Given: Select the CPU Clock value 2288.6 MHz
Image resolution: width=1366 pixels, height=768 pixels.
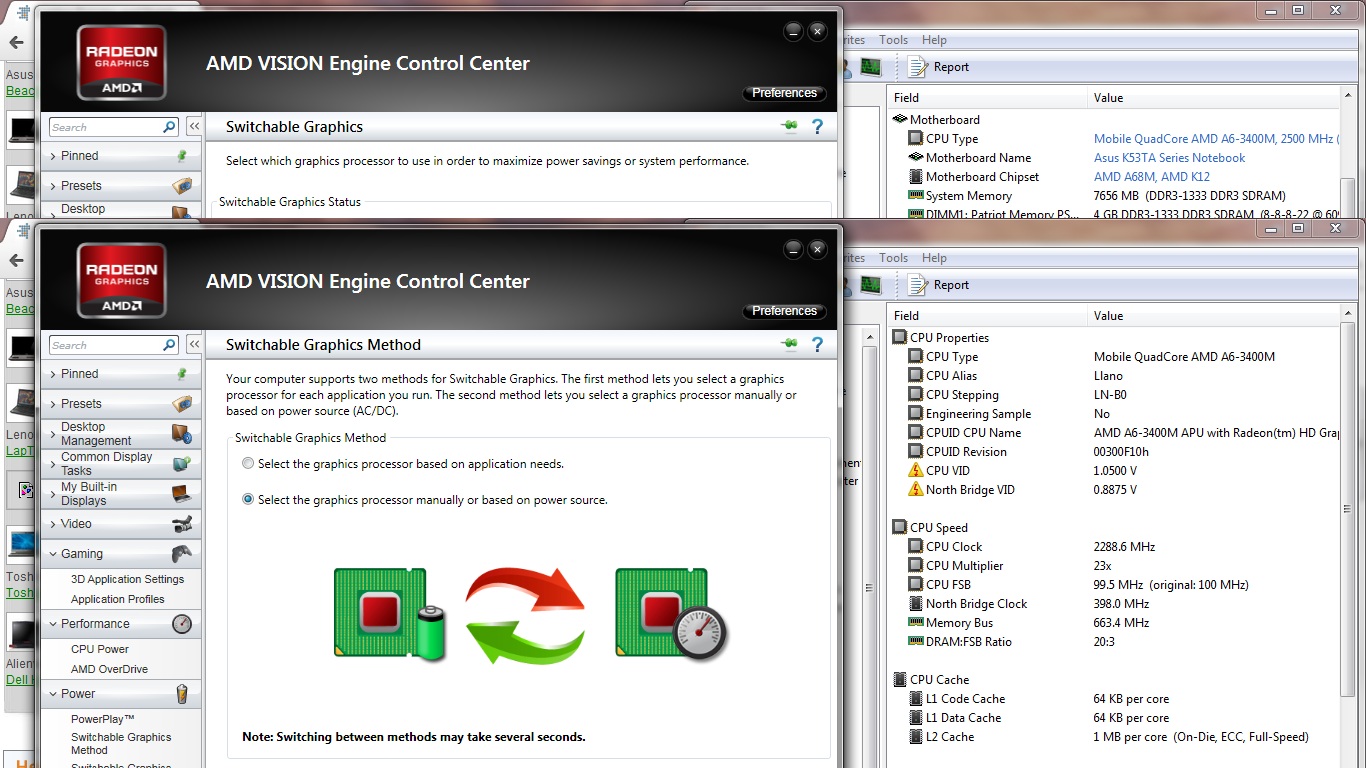Looking at the screenshot, I should coord(1124,547).
